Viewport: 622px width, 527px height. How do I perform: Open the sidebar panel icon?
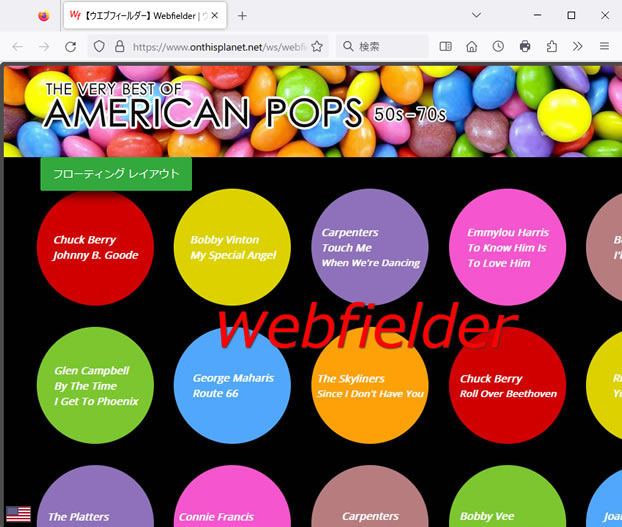click(x=445, y=47)
